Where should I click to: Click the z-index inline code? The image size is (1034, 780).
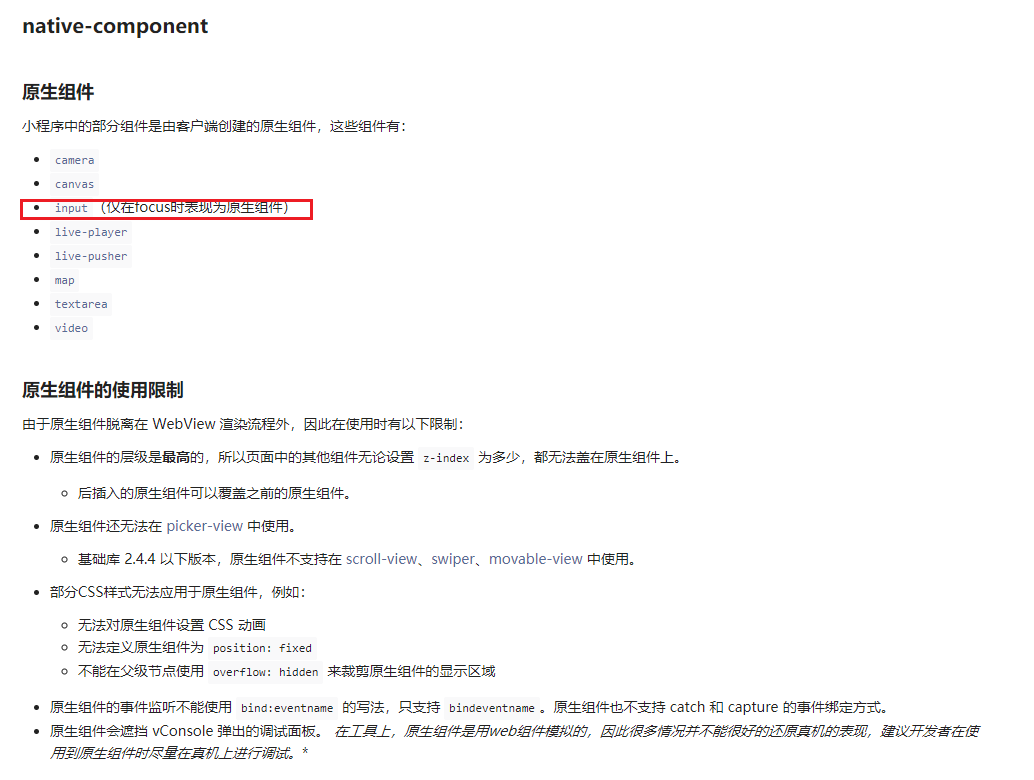point(446,458)
